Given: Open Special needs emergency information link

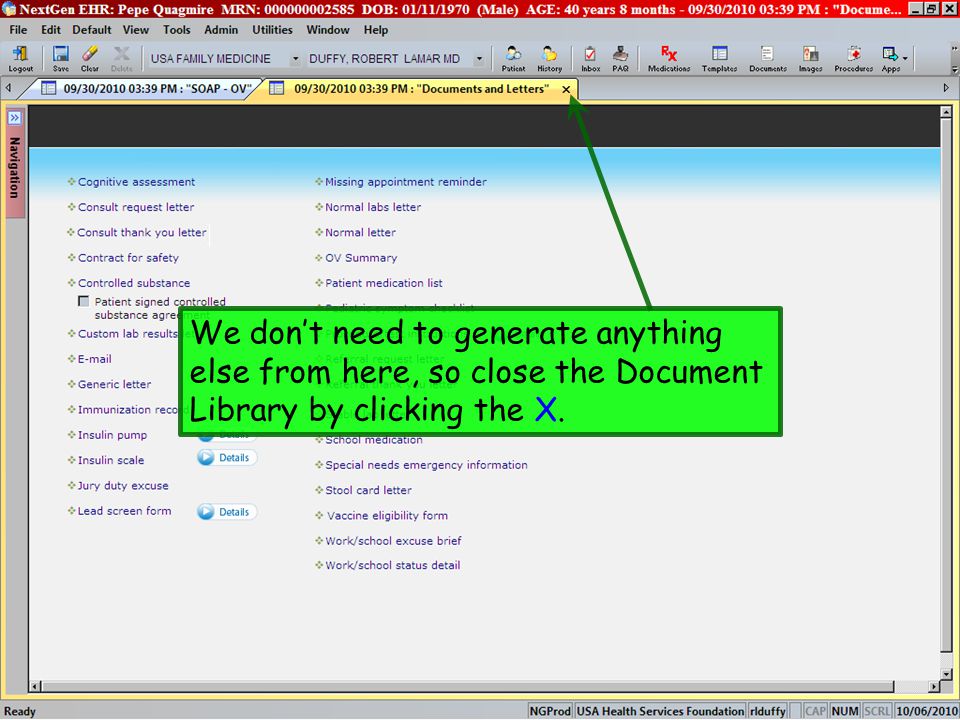Looking at the screenshot, I should 426,465.
